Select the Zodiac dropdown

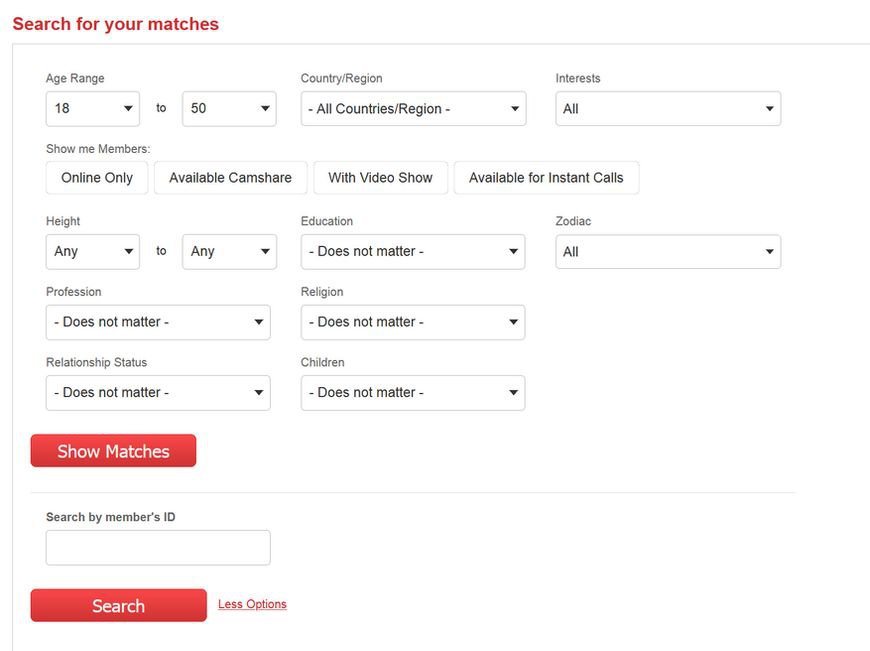(x=668, y=252)
